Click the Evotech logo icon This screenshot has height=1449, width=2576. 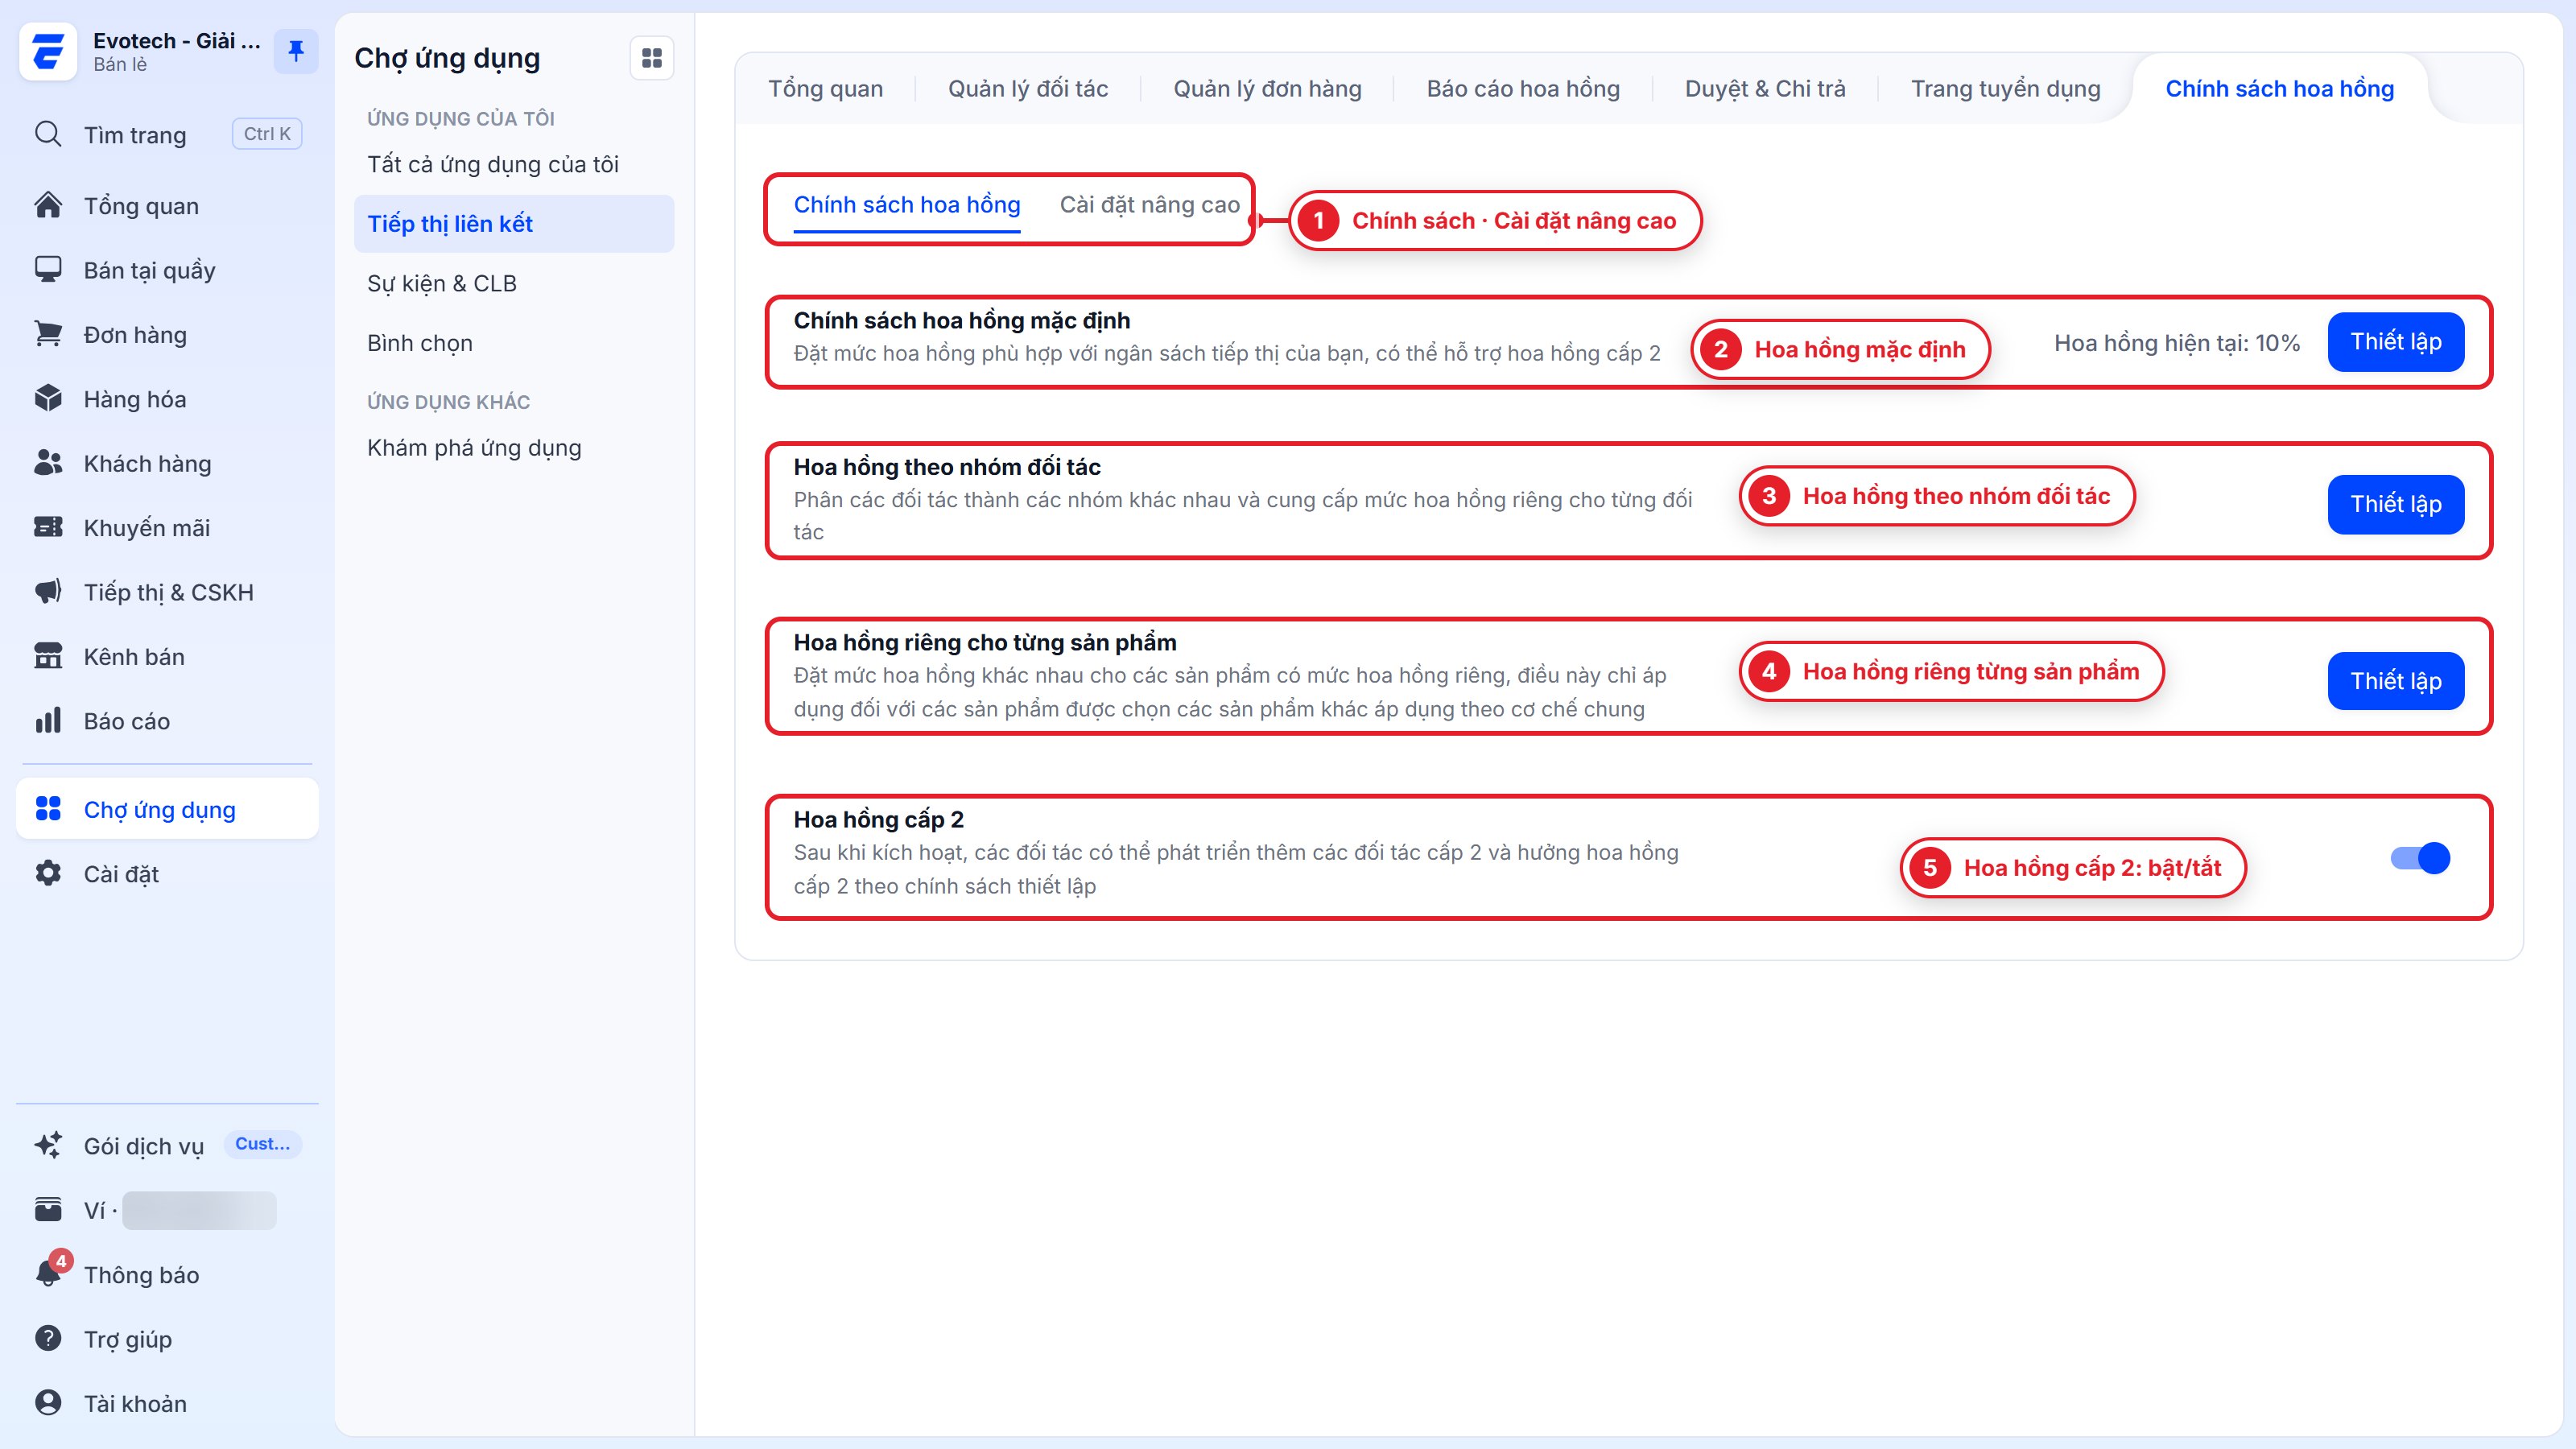click(x=48, y=51)
